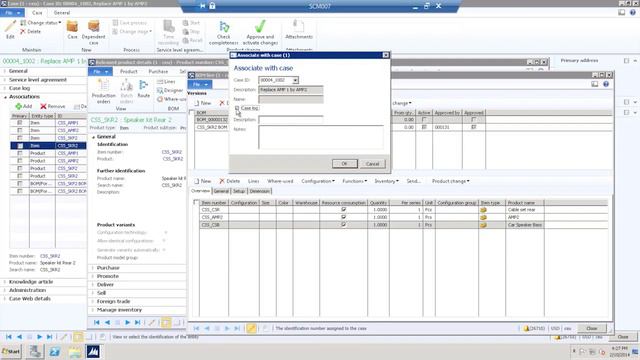Click the Case icon in New group

pyautogui.click(x=72, y=27)
